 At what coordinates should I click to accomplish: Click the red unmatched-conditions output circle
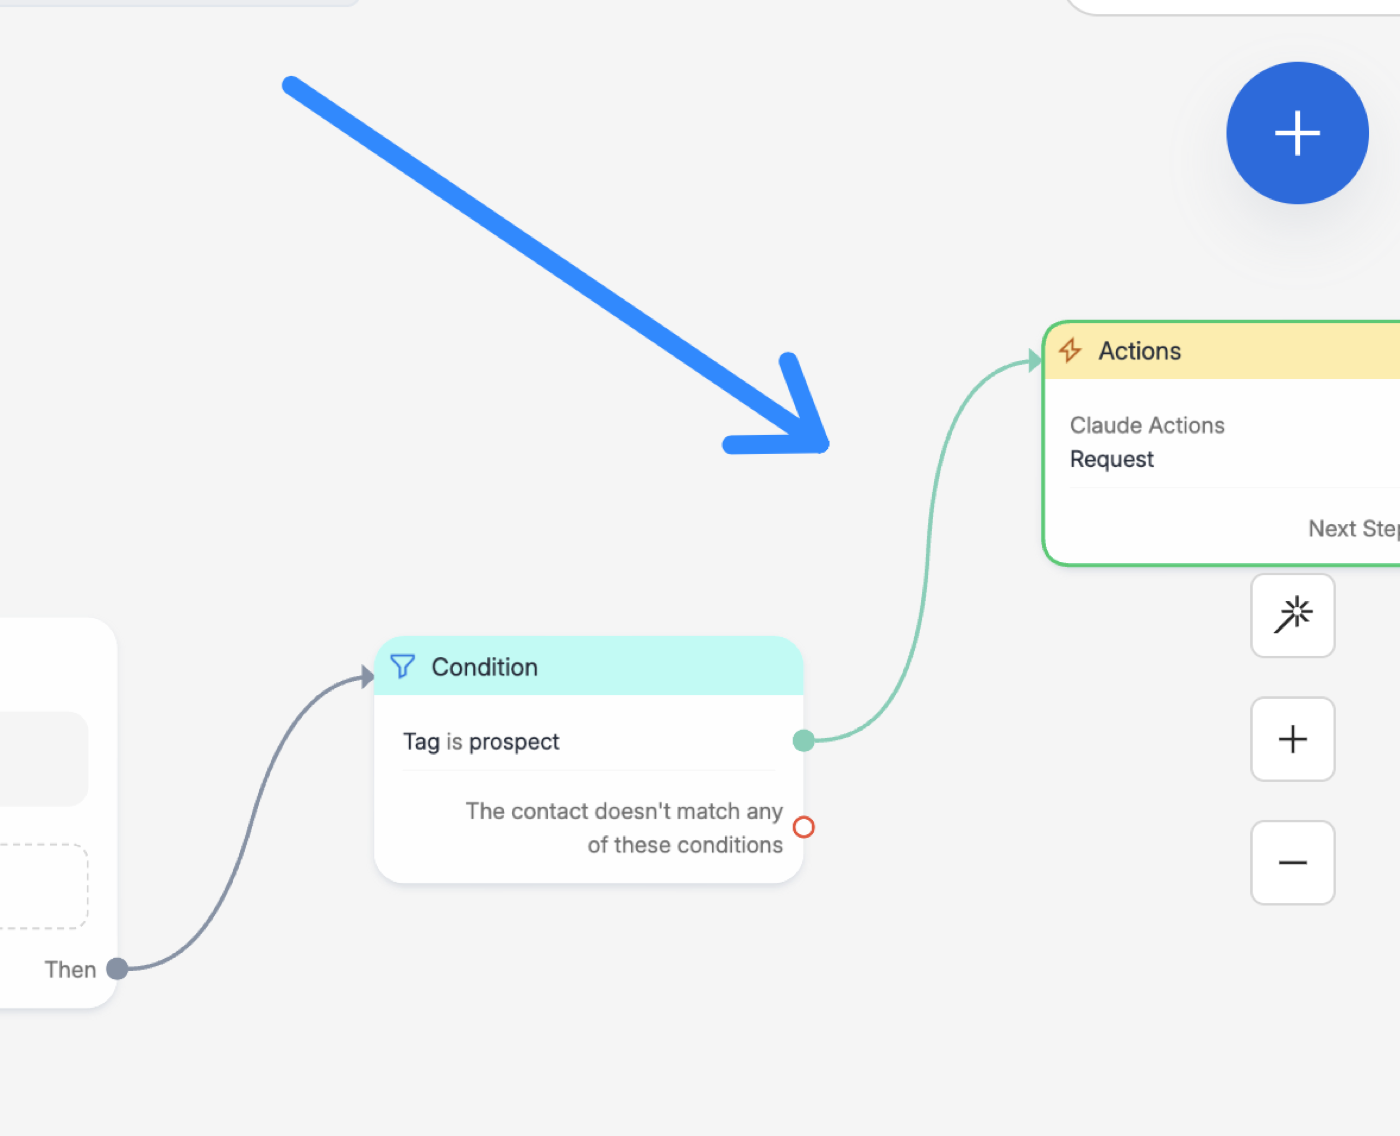(x=803, y=827)
